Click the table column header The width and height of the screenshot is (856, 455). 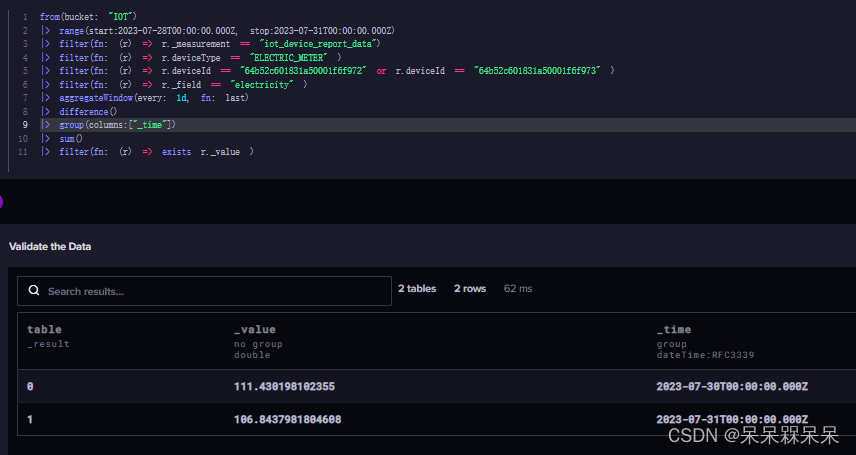pos(44,329)
